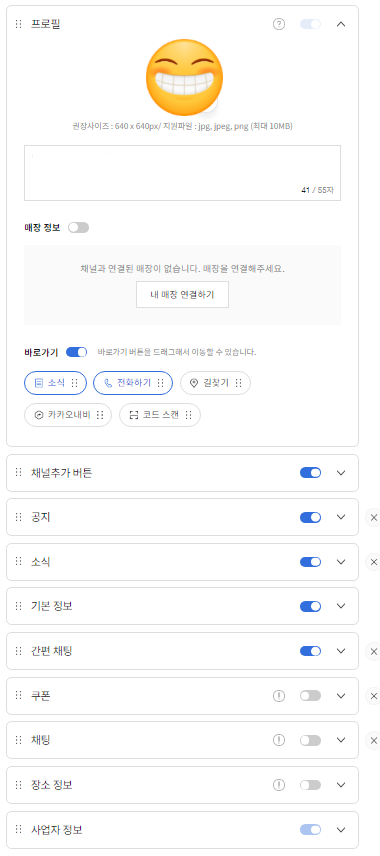Image resolution: width=380 pixels, height=856 pixels.
Task: Select the 소식 shortcut chip
Action: pyautogui.click(x=55, y=383)
